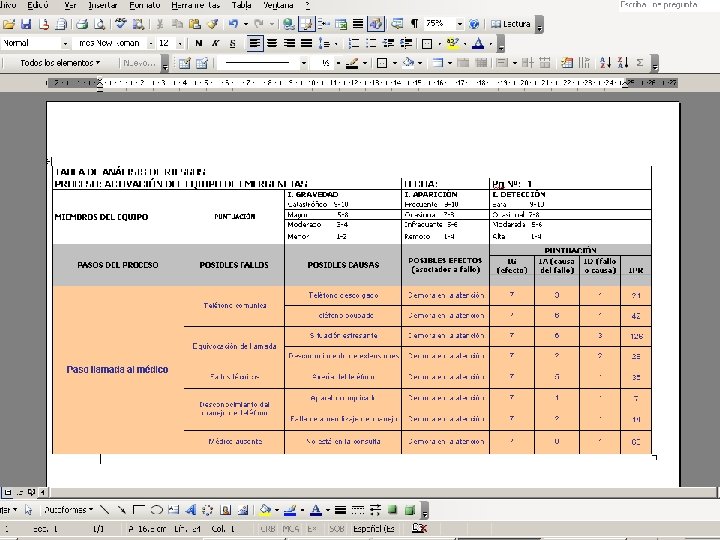Insert a text box
The width and height of the screenshot is (720, 540).
tap(173, 510)
